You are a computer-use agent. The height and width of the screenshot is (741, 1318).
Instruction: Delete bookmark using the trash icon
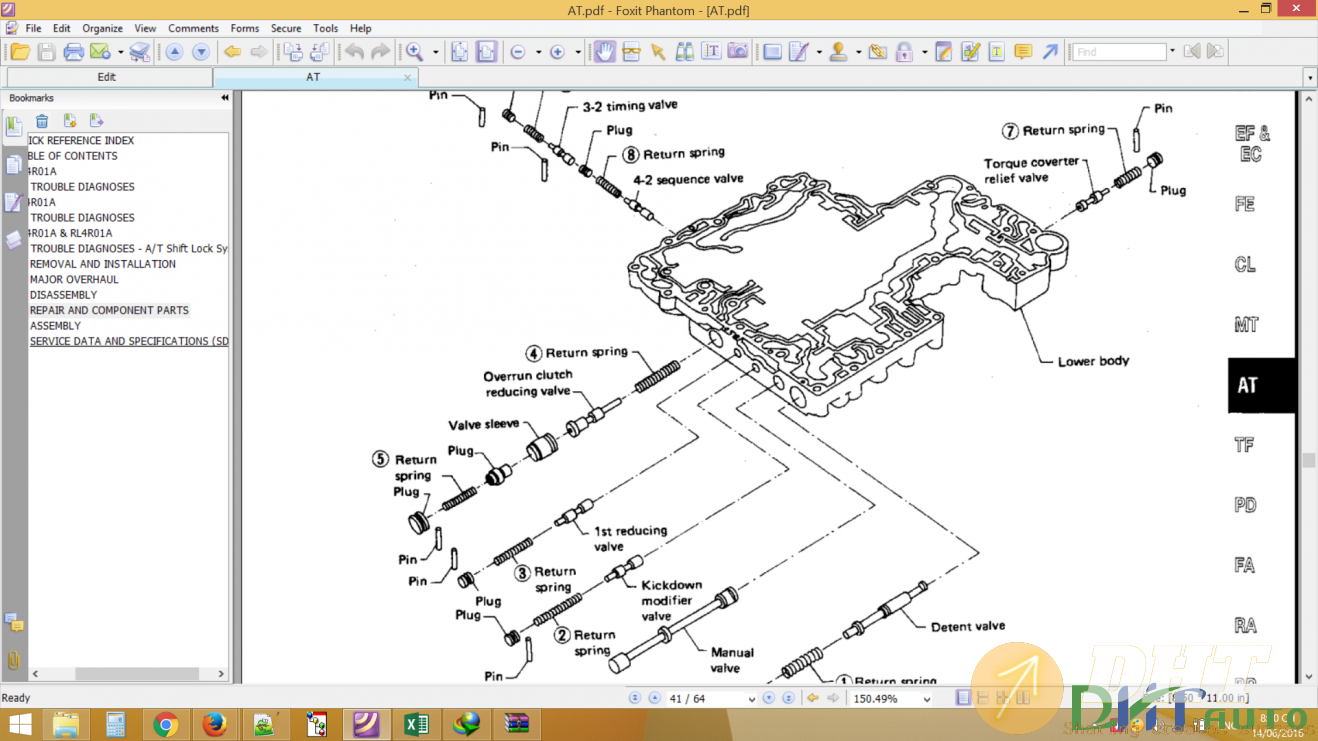click(42, 121)
